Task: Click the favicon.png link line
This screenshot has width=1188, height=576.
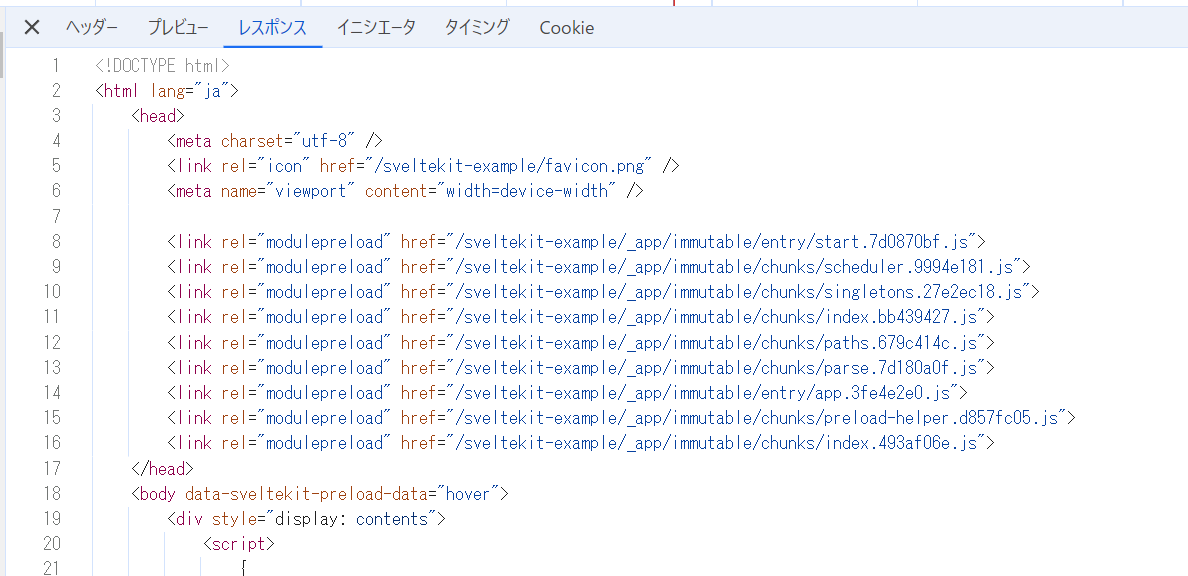Action: click(x=423, y=166)
